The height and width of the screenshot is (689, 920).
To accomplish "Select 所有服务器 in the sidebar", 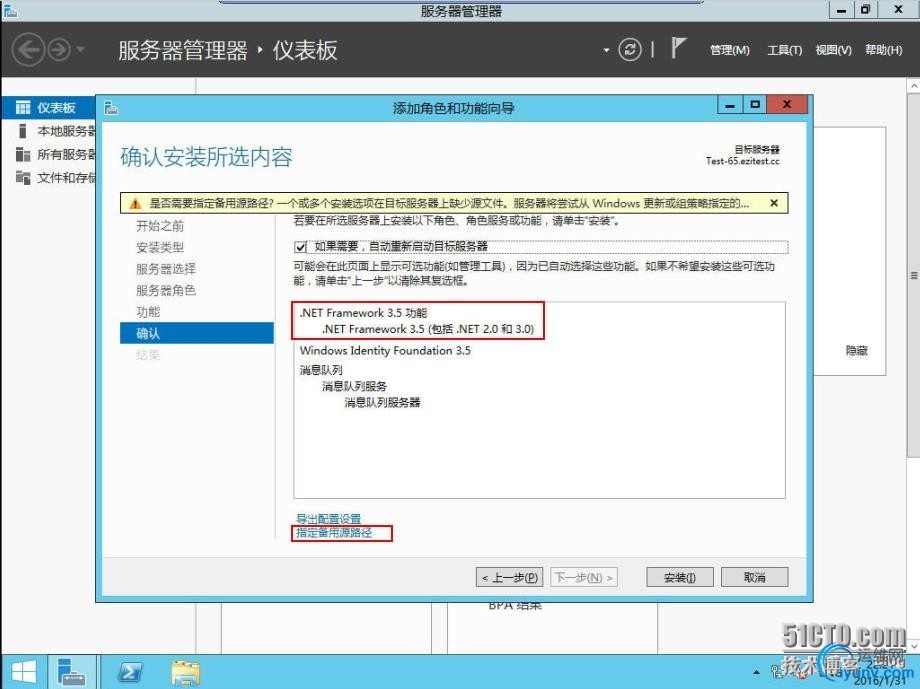I will [66, 154].
